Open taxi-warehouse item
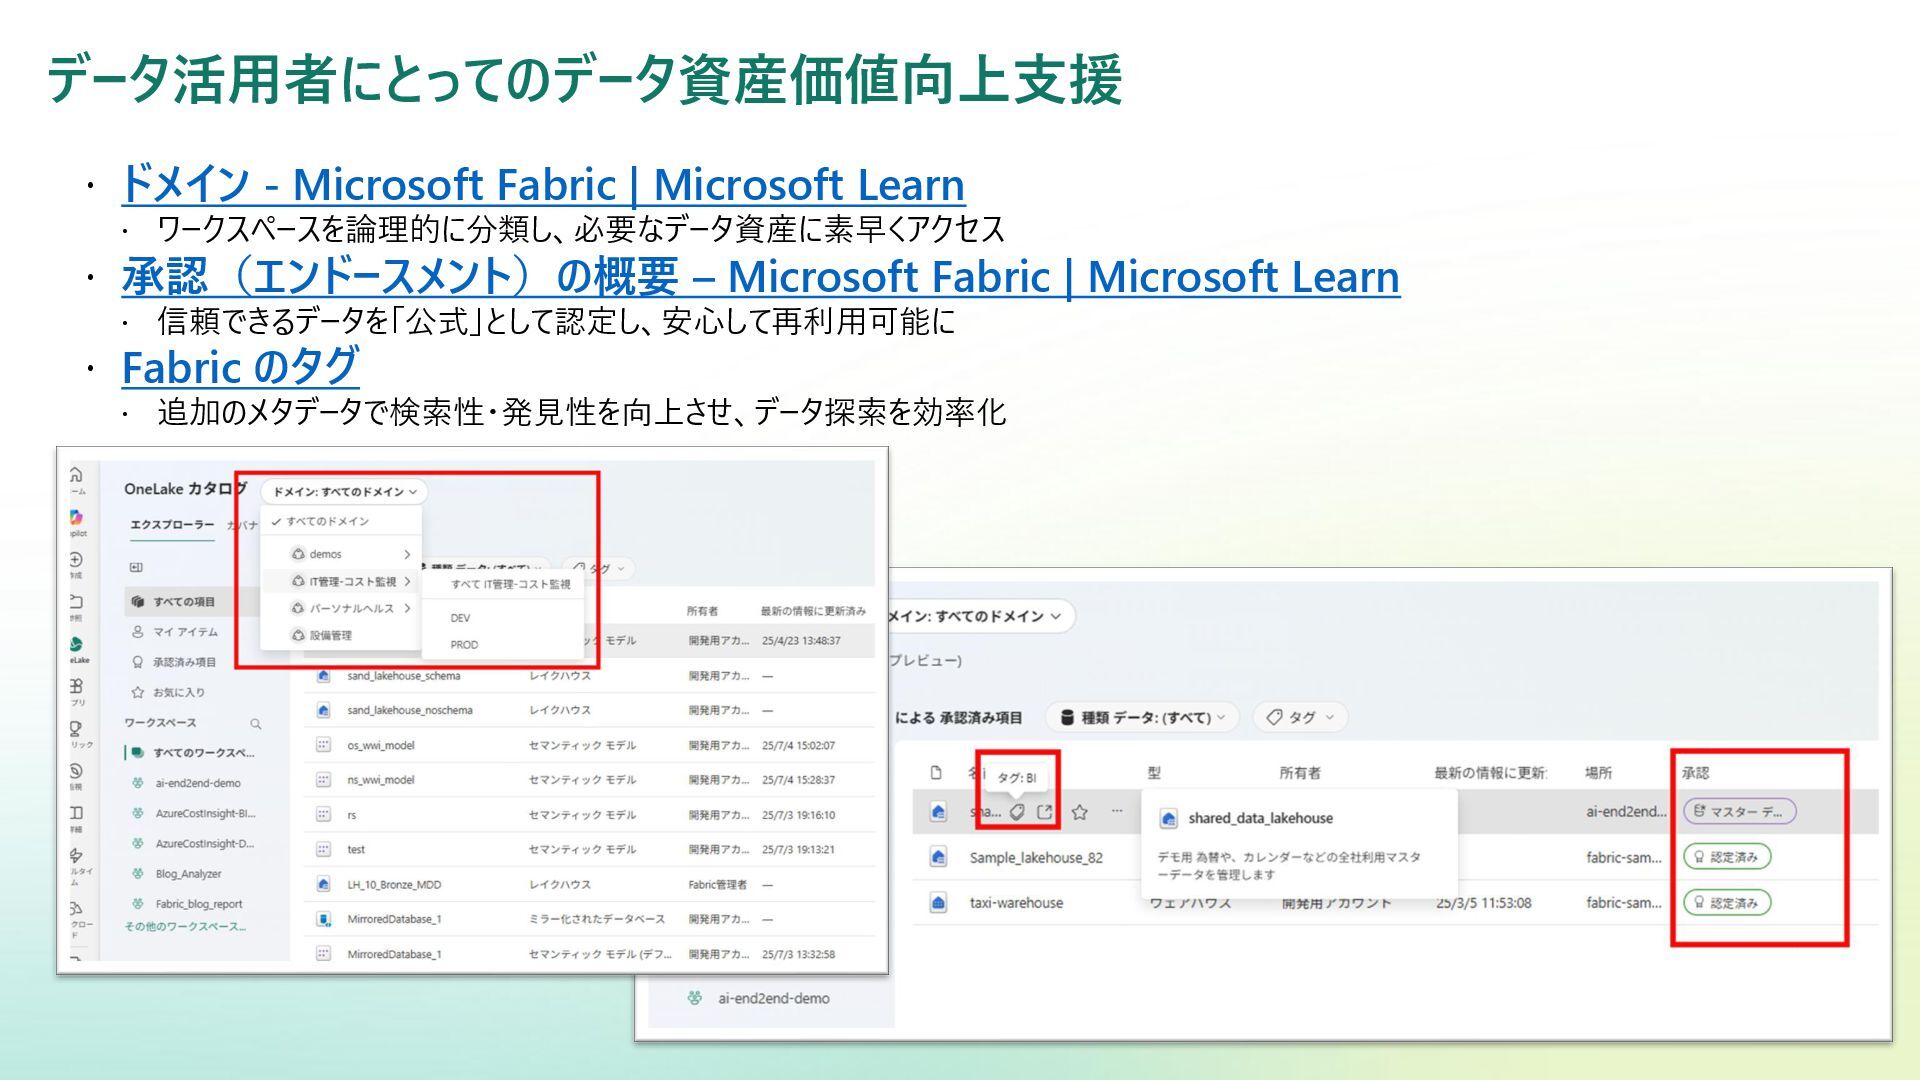Viewport: 1920px width, 1080px height. (1016, 903)
